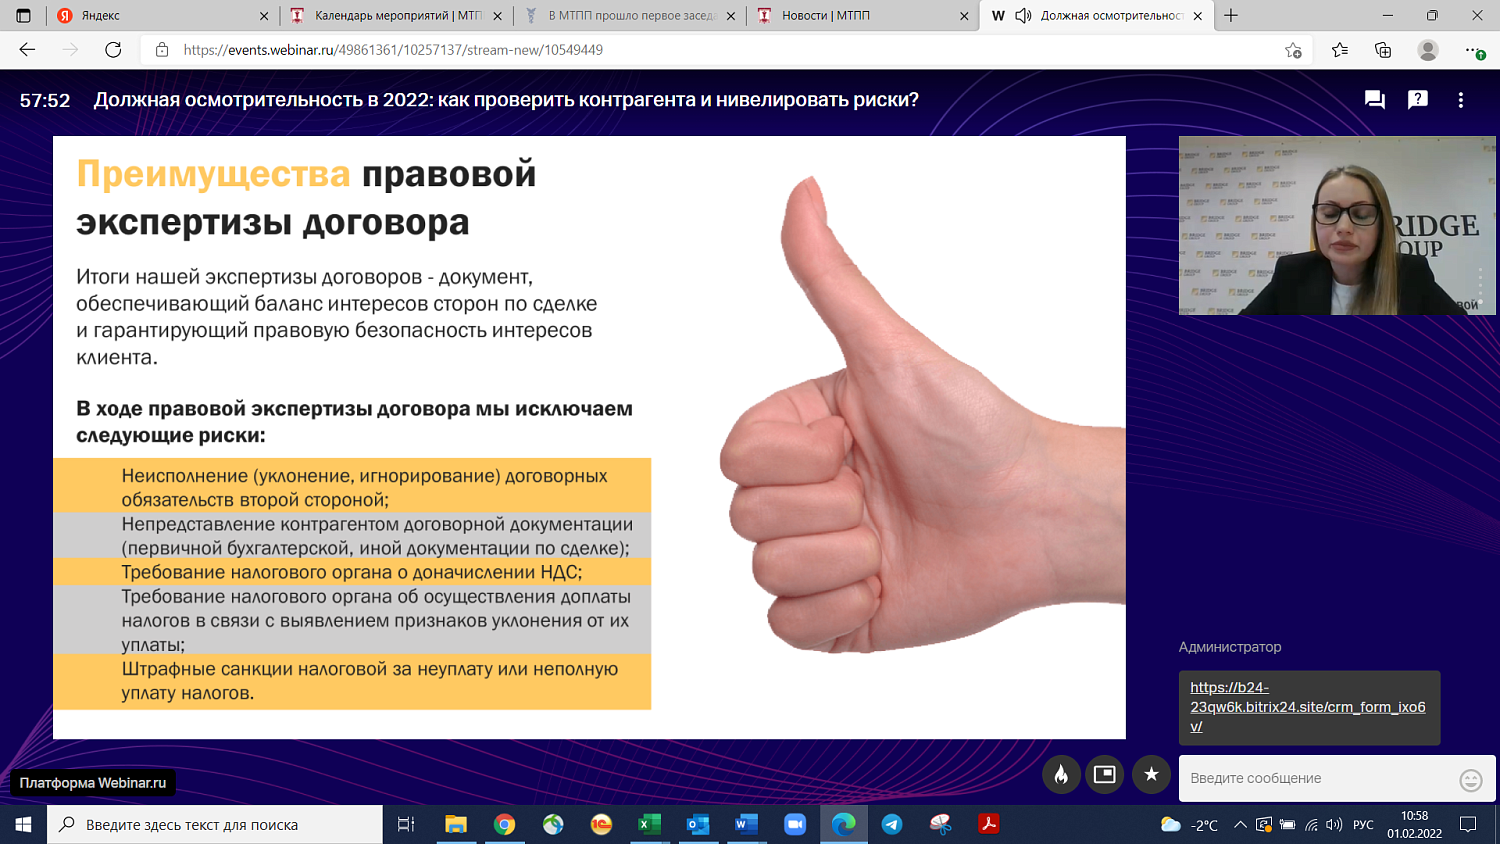The image size is (1500, 844).
Task: Open the weather widget showing -2°C
Action: coord(1189,825)
